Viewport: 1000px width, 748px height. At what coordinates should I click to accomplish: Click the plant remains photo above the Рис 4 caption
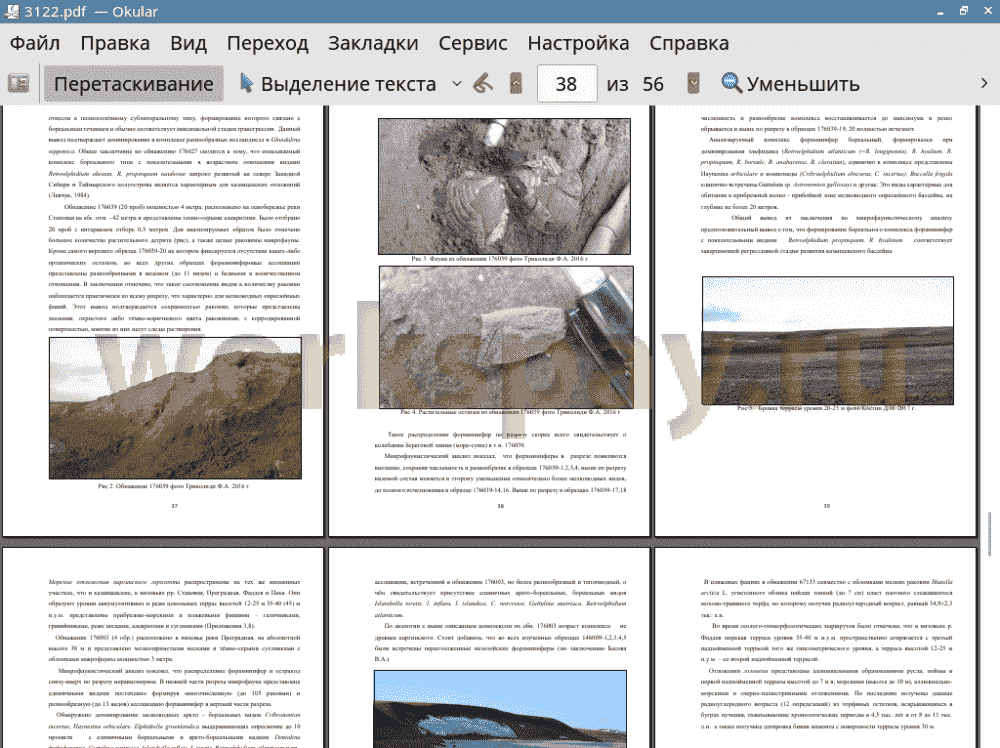click(x=506, y=337)
